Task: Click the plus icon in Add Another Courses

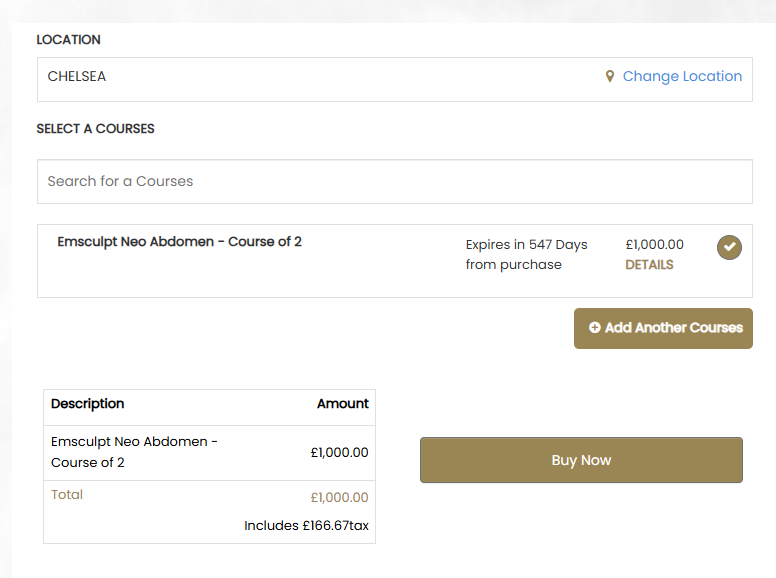Action: [594, 328]
